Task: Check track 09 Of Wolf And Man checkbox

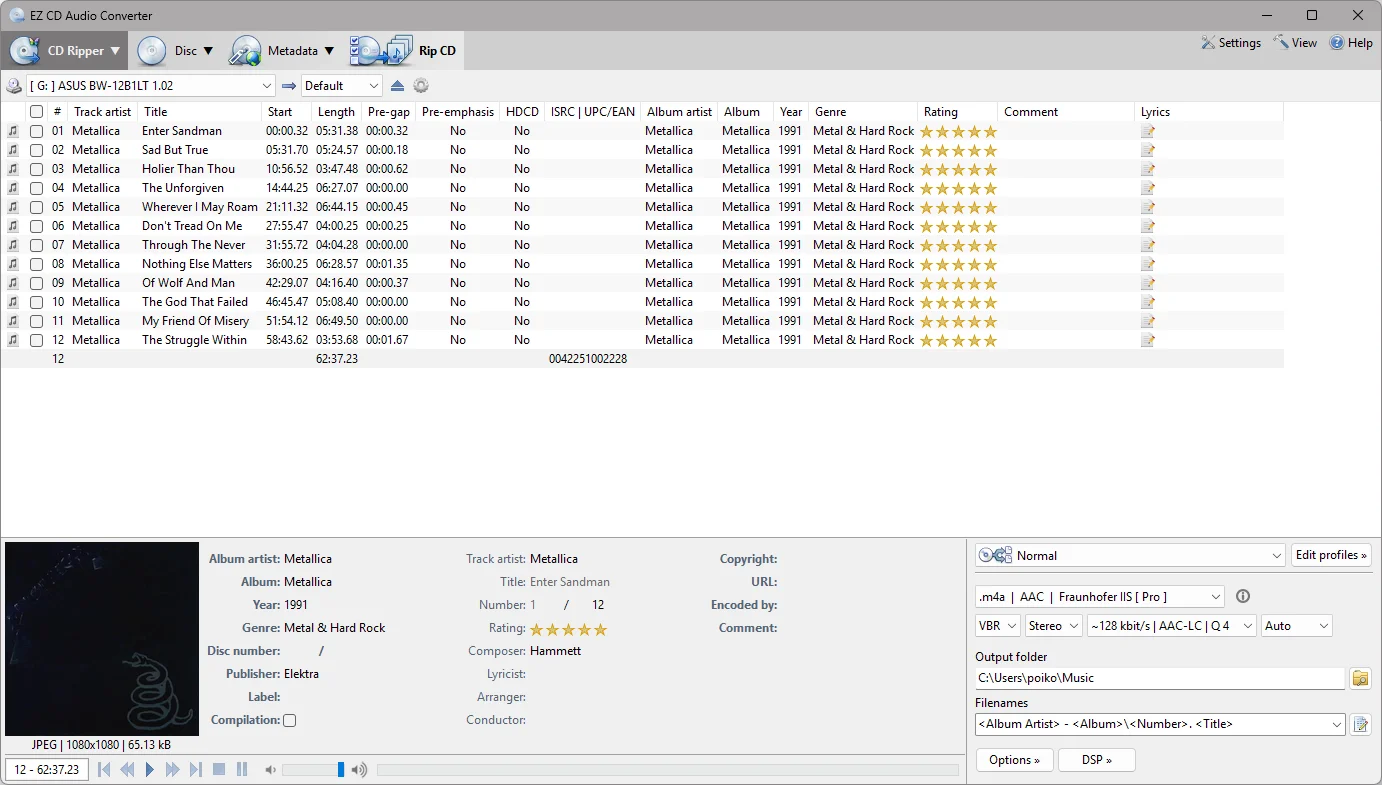Action: pyautogui.click(x=37, y=283)
